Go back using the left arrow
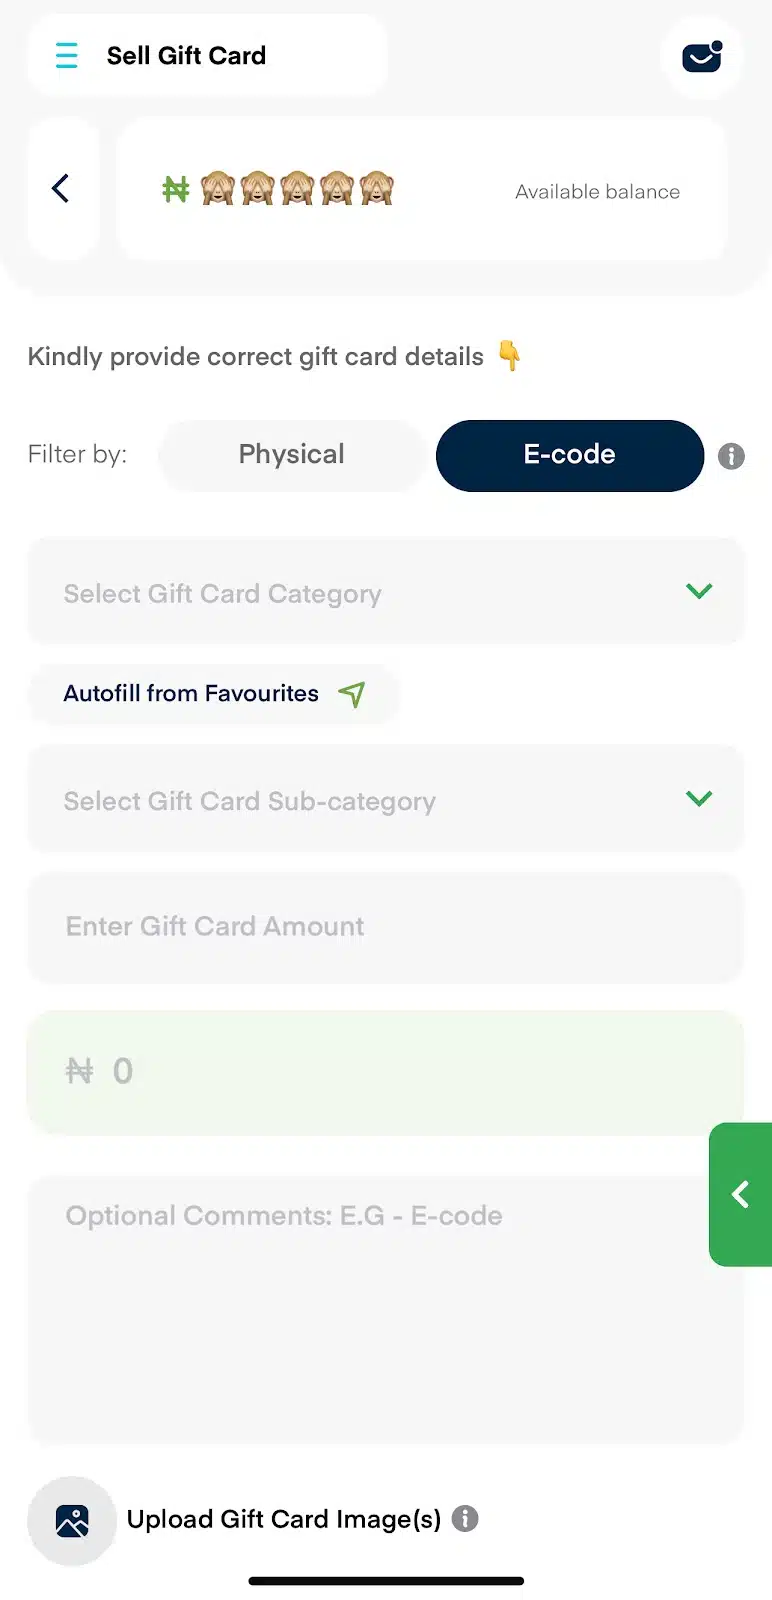This screenshot has height=1600, width=772. pos(62,188)
